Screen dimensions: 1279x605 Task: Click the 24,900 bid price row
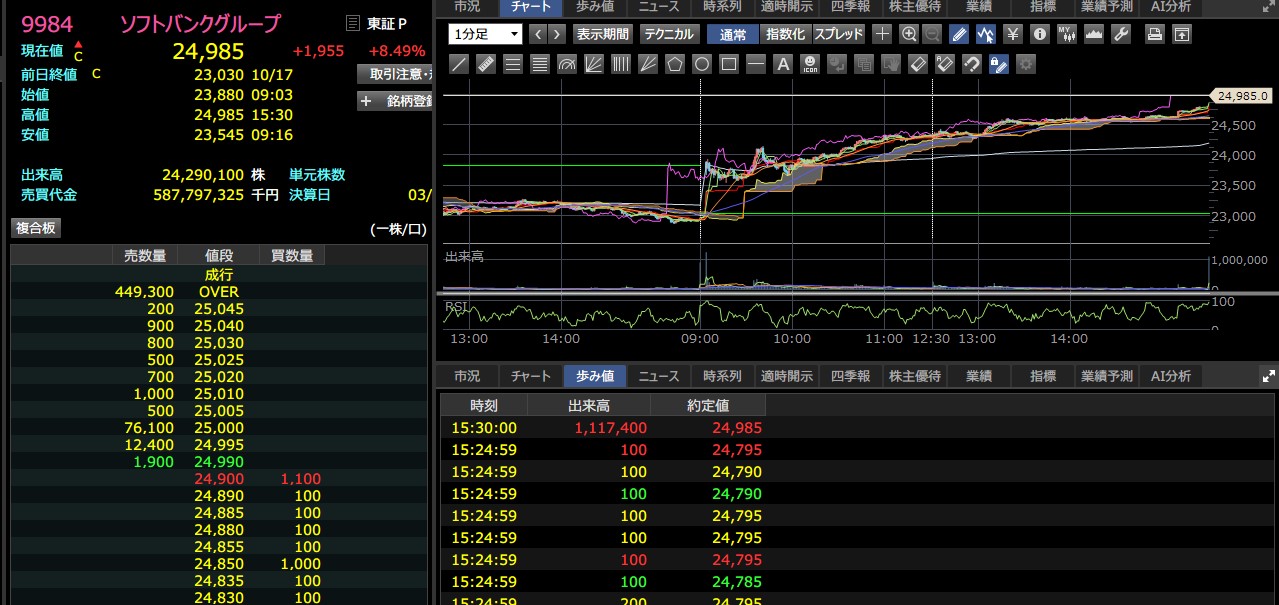(219, 479)
